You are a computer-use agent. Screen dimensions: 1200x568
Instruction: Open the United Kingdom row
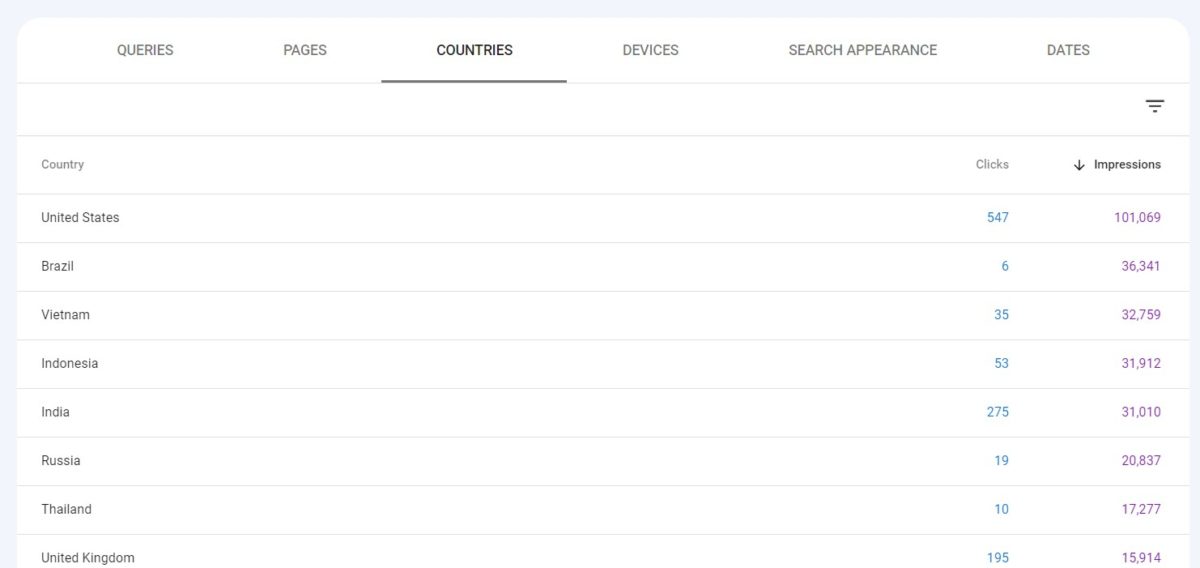point(87,557)
